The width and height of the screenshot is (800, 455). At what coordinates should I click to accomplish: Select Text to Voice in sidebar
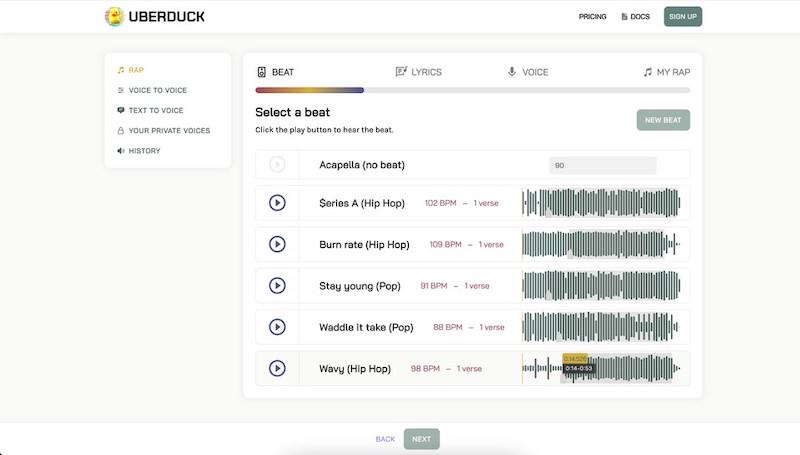pyautogui.click(x=155, y=110)
